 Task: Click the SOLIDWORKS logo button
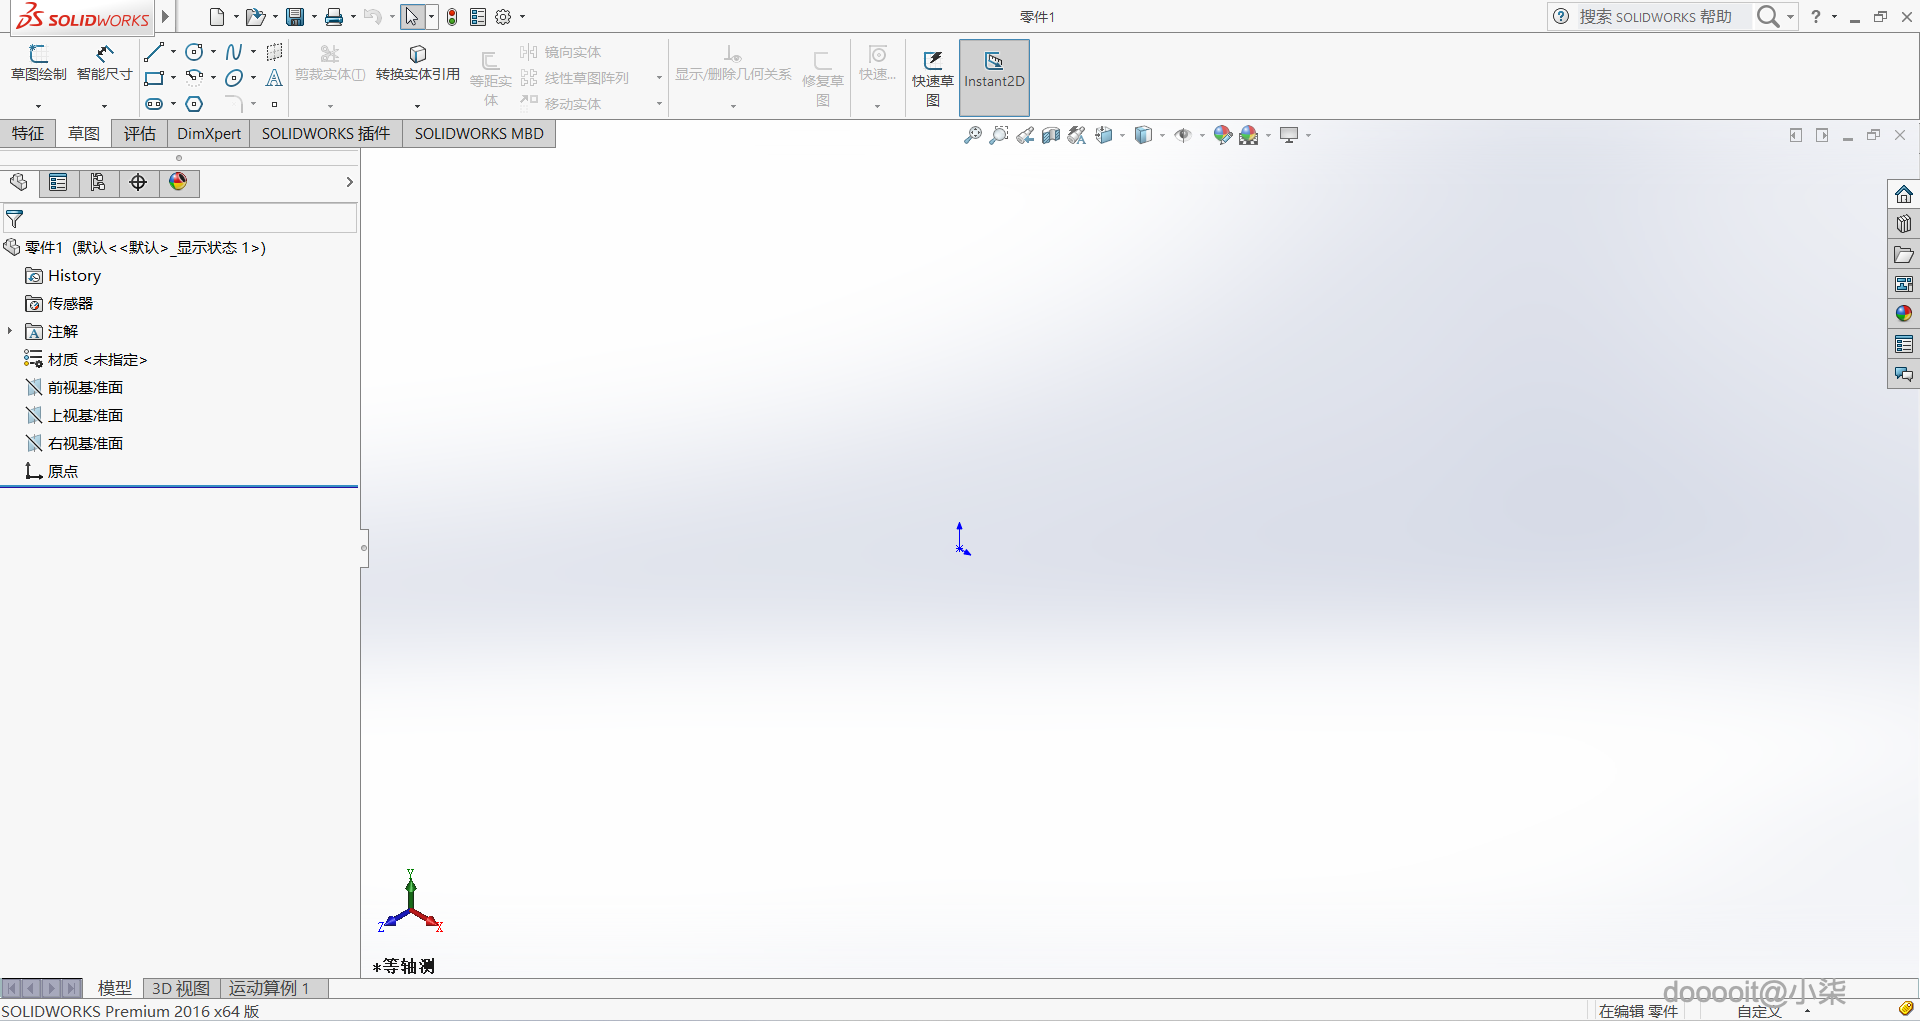point(83,17)
